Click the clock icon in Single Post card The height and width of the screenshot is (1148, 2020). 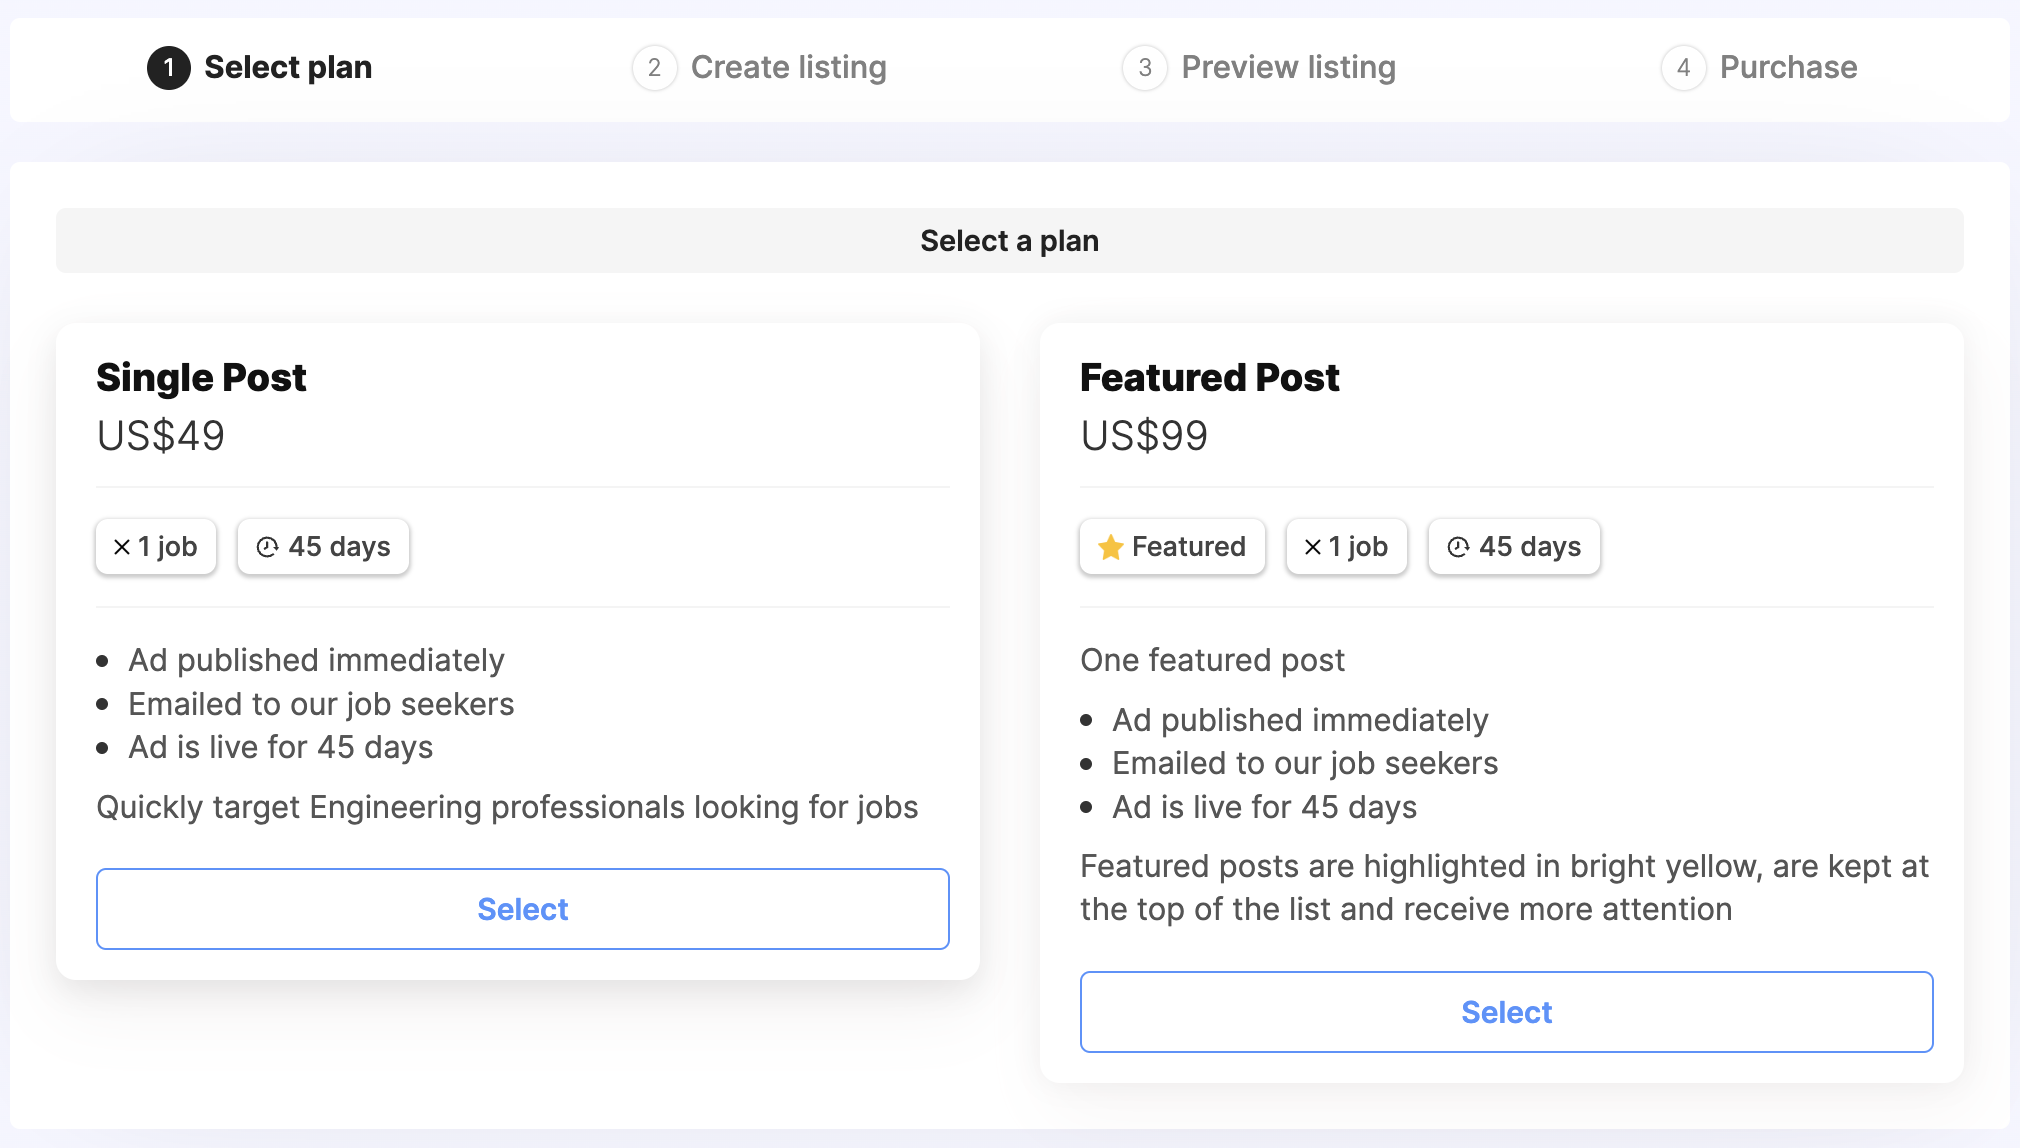[267, 547]
